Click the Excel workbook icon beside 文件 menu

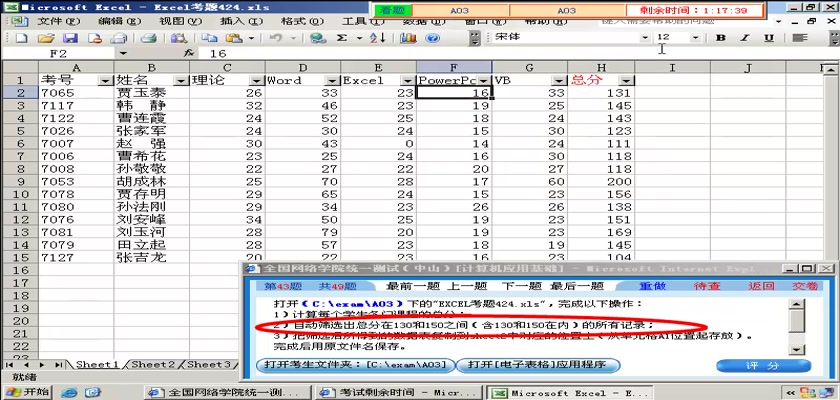coord(19,21)
